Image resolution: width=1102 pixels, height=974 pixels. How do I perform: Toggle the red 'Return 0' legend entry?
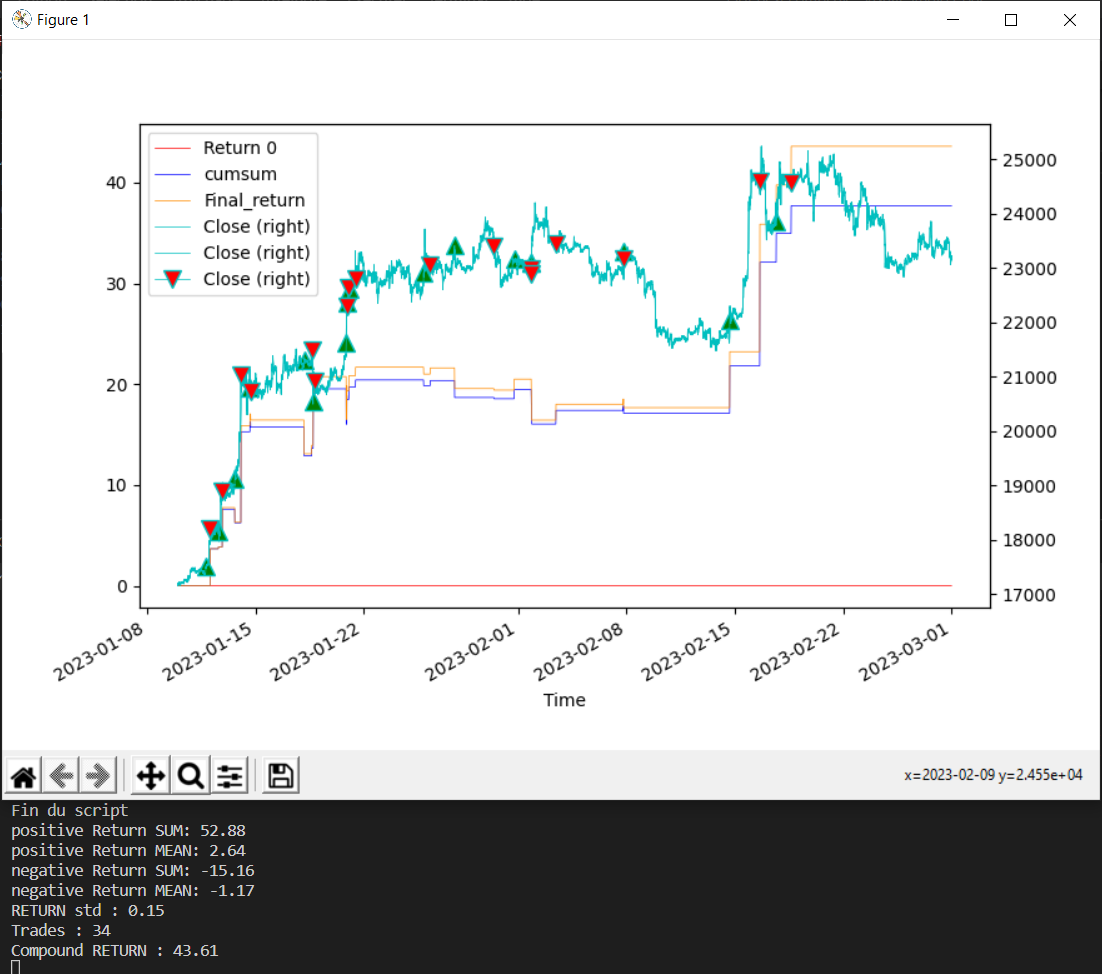click(241, 147)
